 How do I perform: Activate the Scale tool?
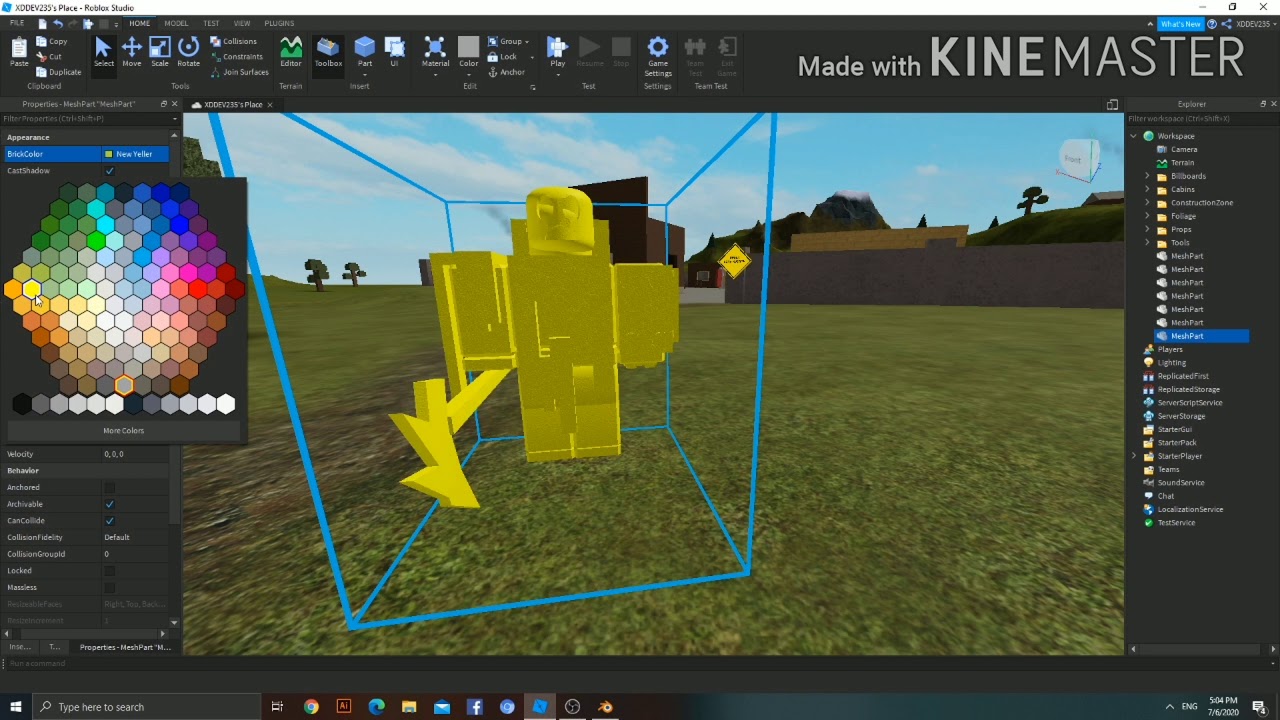pos(160,53)
